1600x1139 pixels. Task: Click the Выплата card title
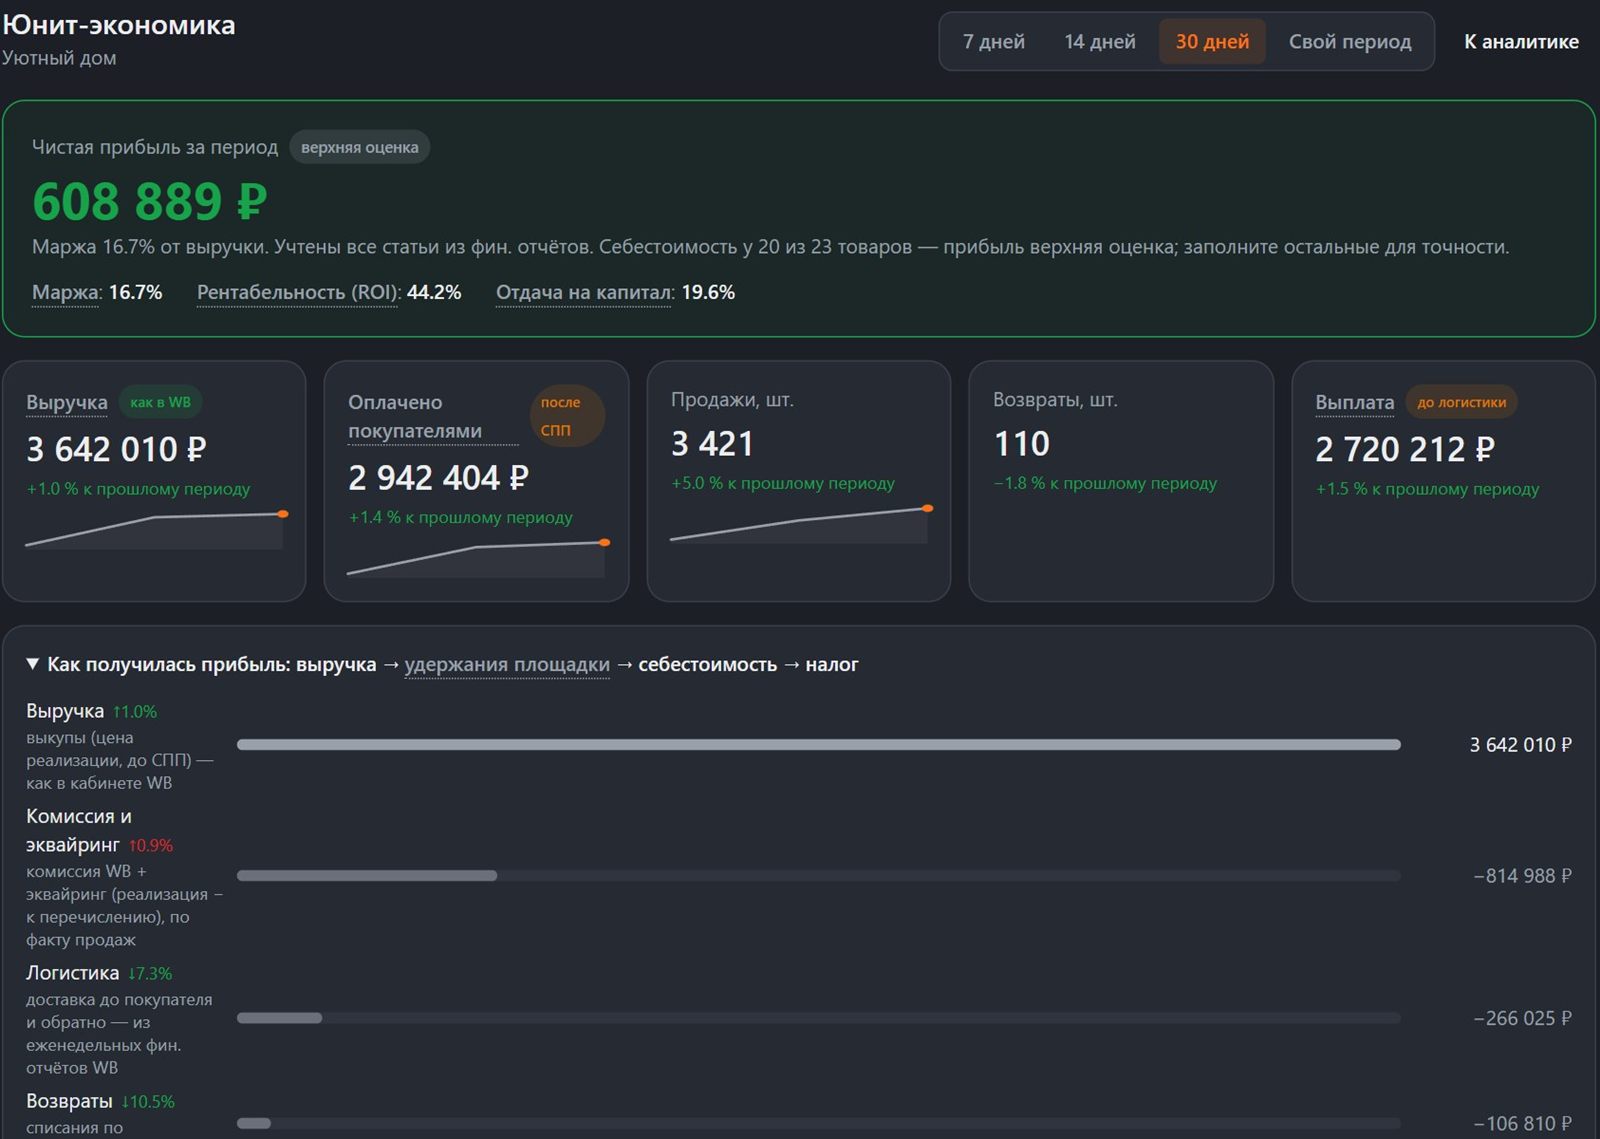point(1354,402)
